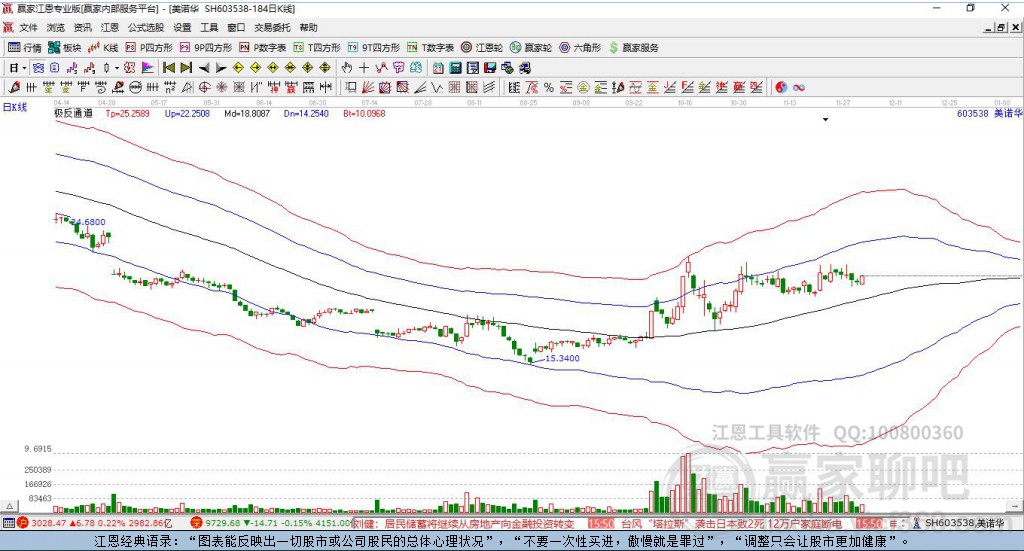Open the 行情 quotes view
The width and height of the screenshot is (1024, 551).
(24, 48)
